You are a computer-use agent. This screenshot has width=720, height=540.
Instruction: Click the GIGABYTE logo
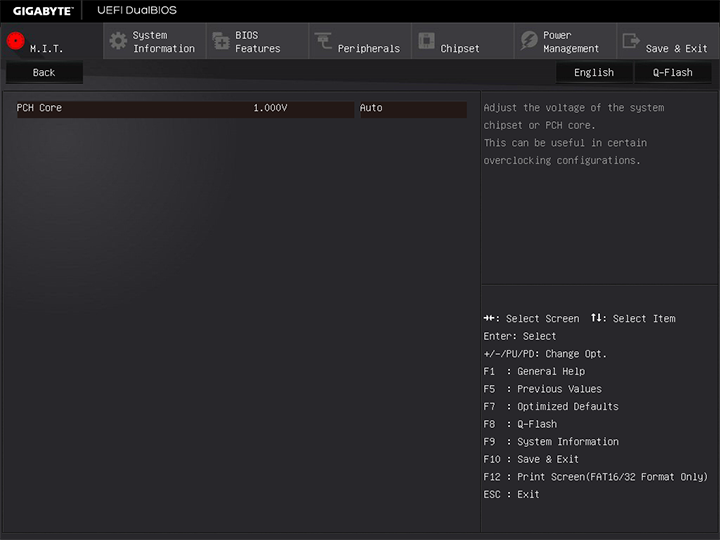pyautogui.click(x=42, y=10)
